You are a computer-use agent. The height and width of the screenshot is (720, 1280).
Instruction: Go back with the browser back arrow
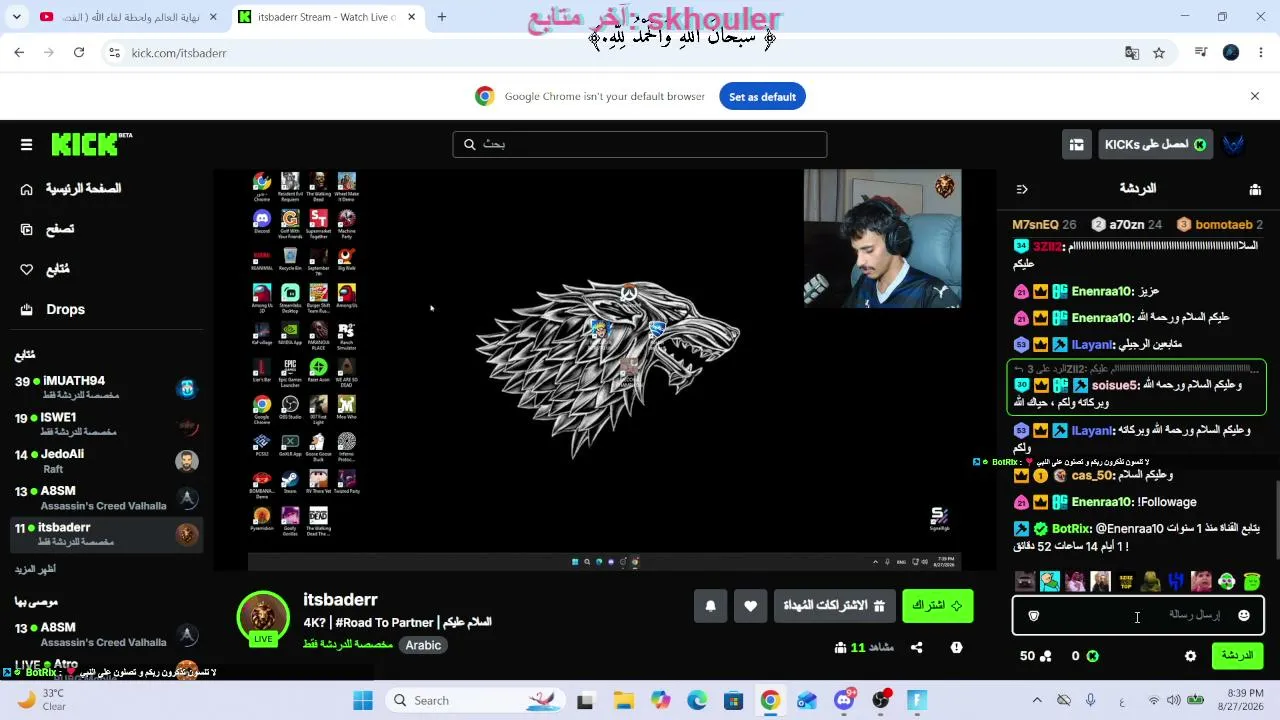click(x=19, y=53)
